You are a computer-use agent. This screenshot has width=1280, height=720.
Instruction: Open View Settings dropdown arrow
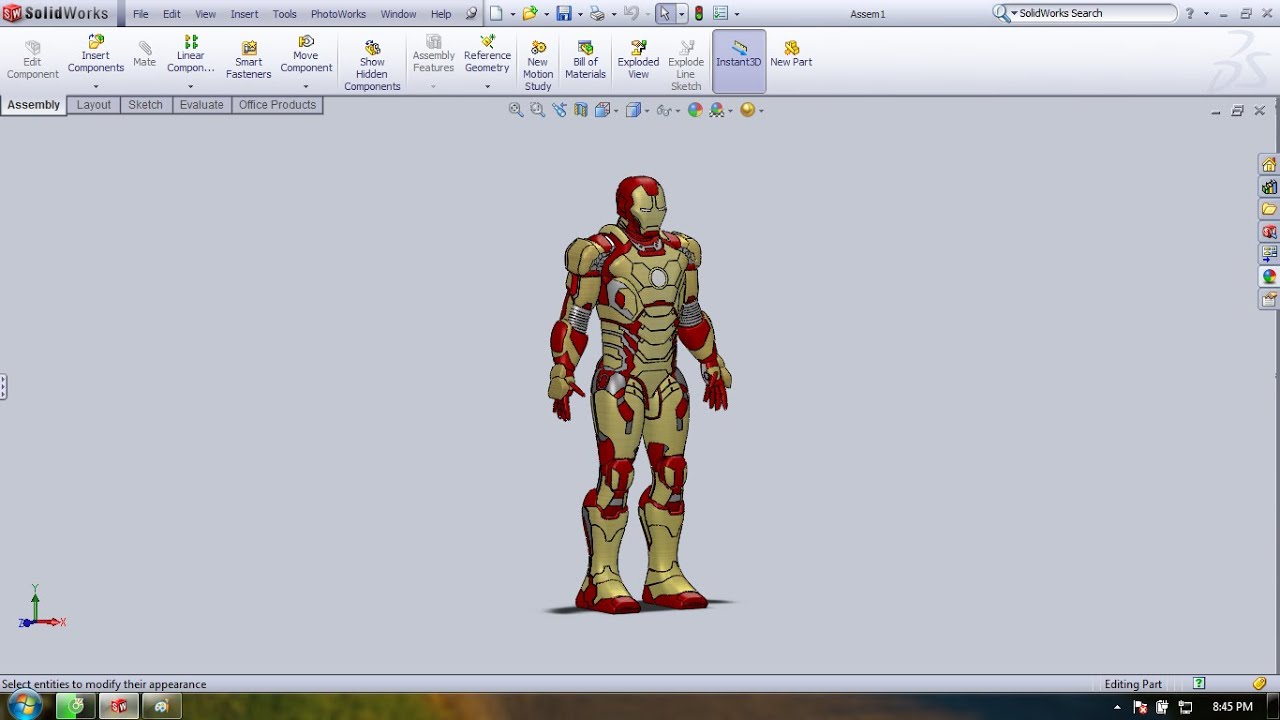761,111
